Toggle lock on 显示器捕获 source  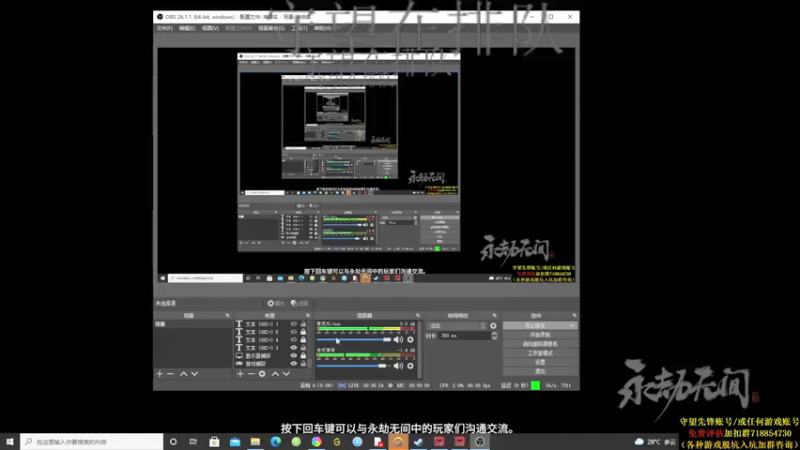(303, 356)
